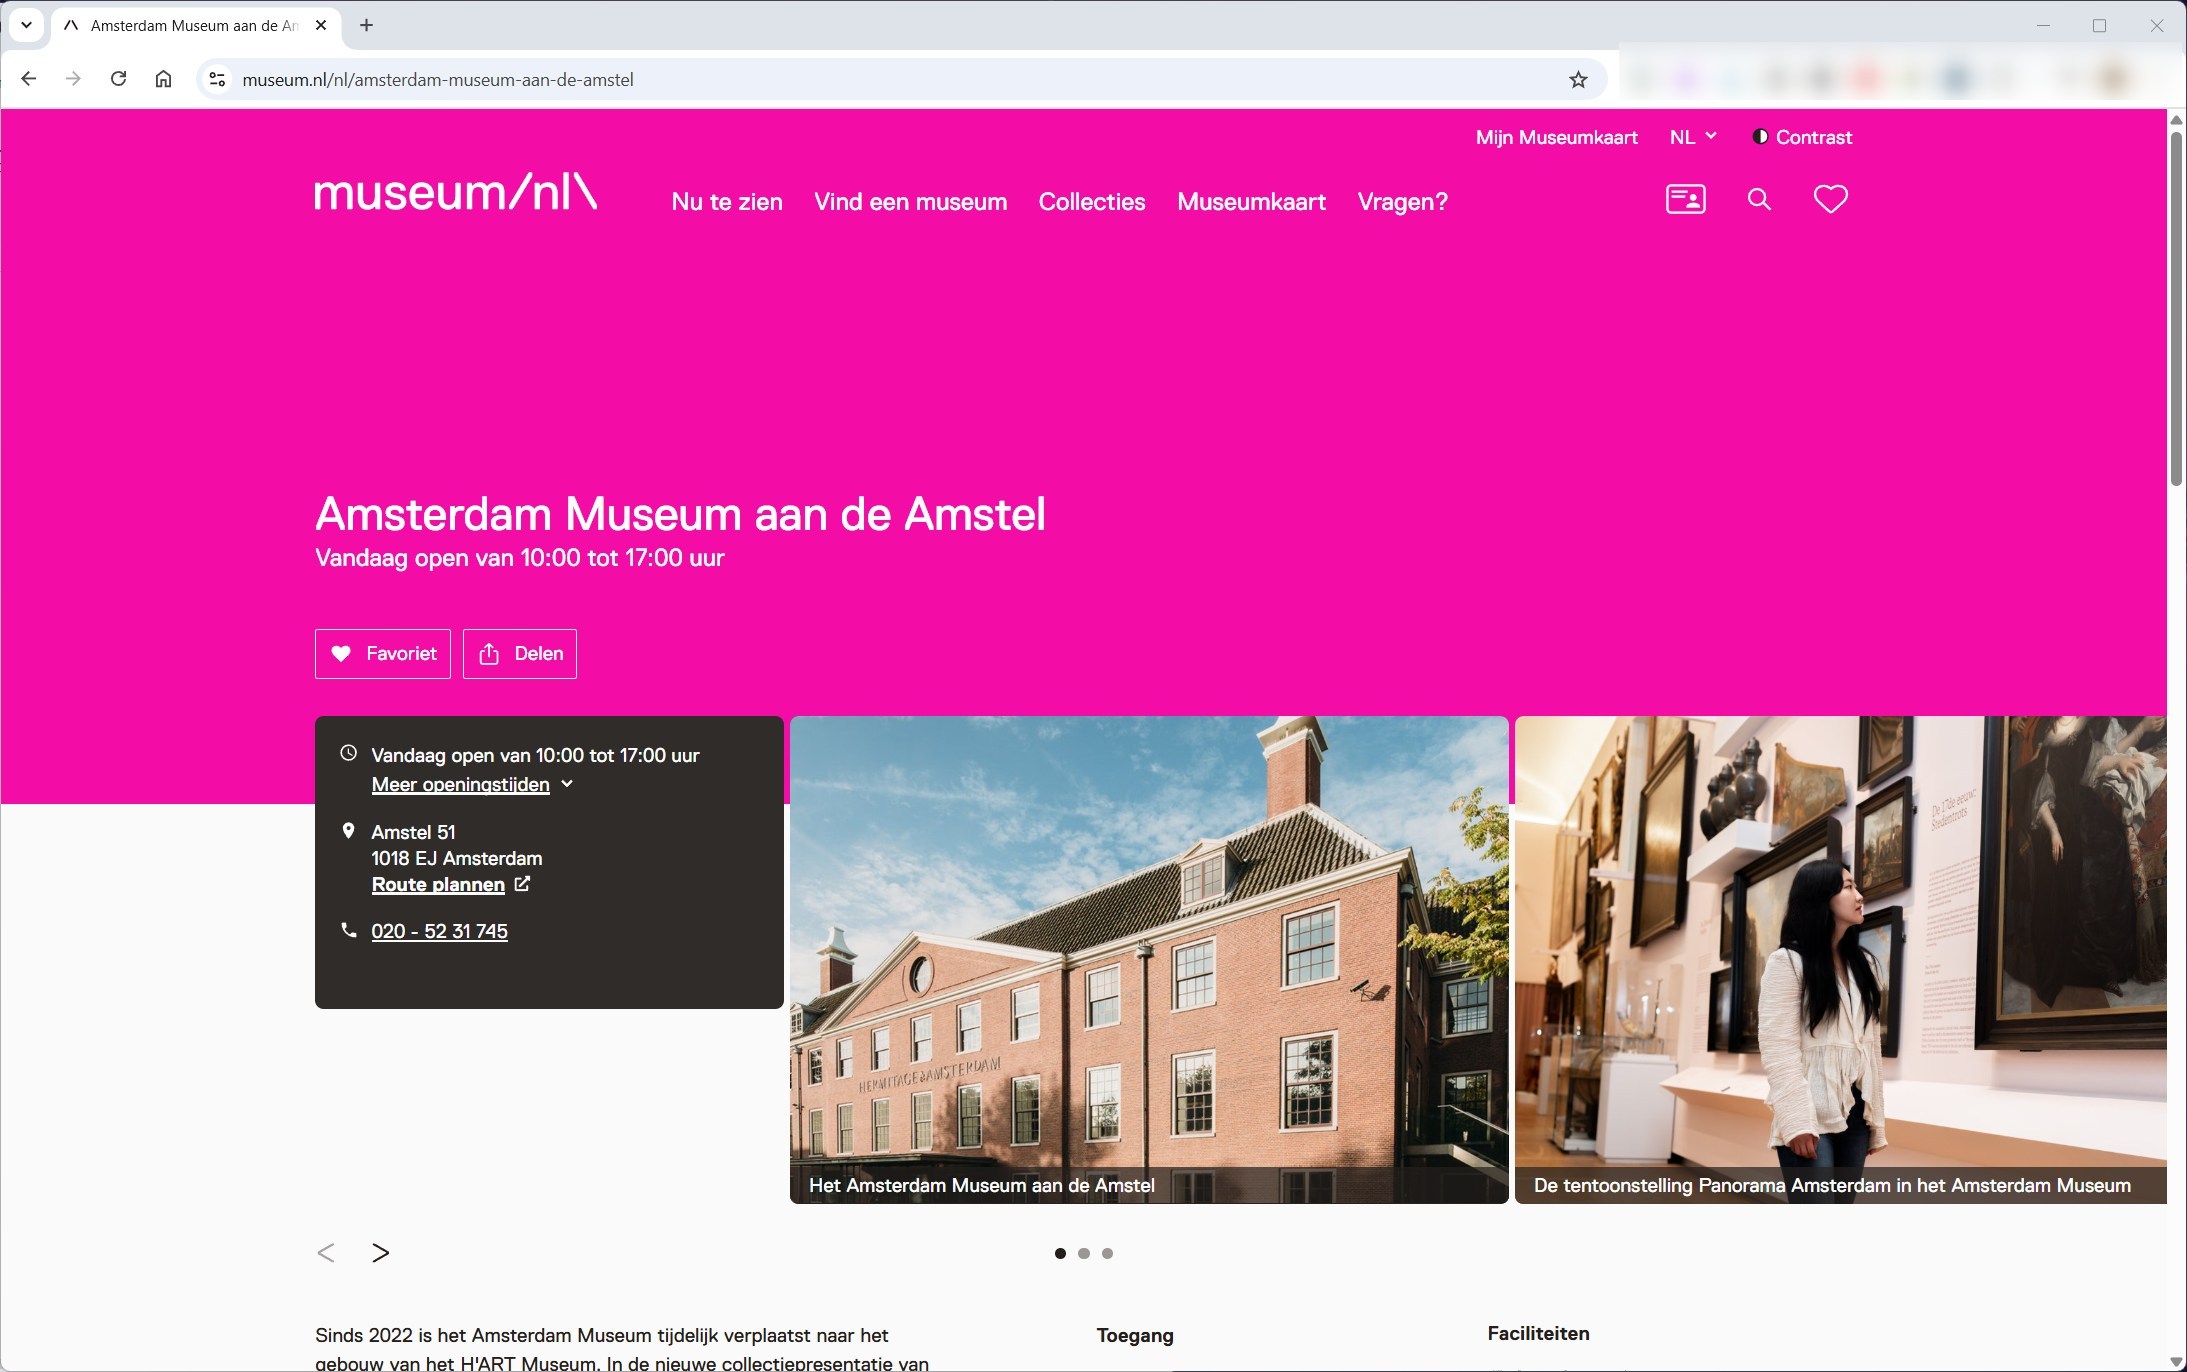Open a new browser tab

(x=366, y=25)
